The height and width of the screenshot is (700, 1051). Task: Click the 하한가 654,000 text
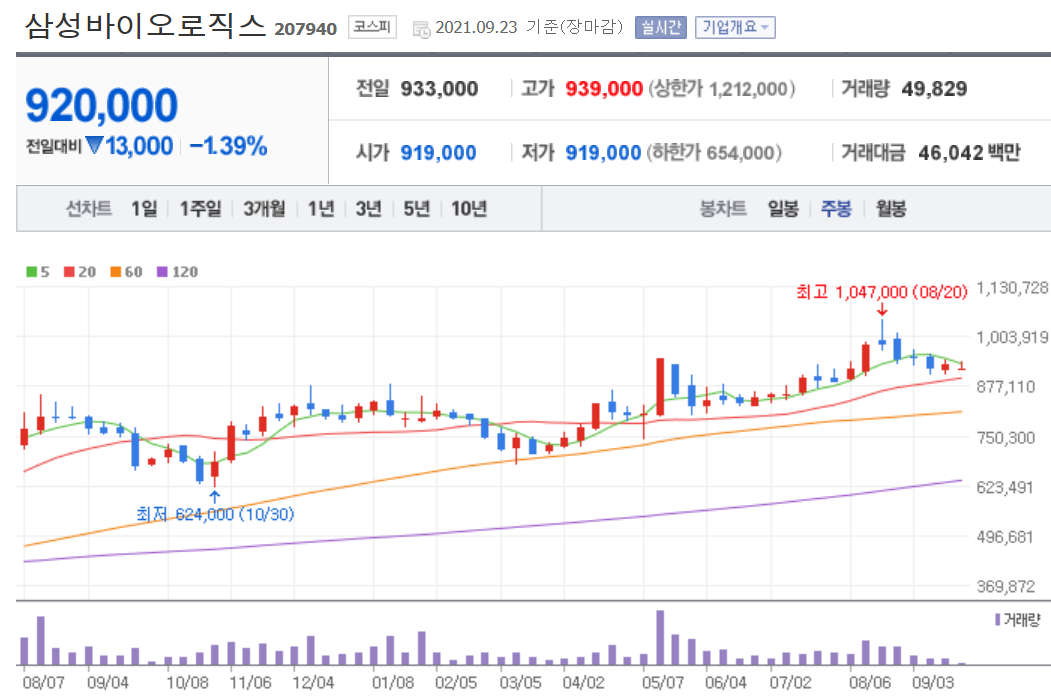coord(715,153)
